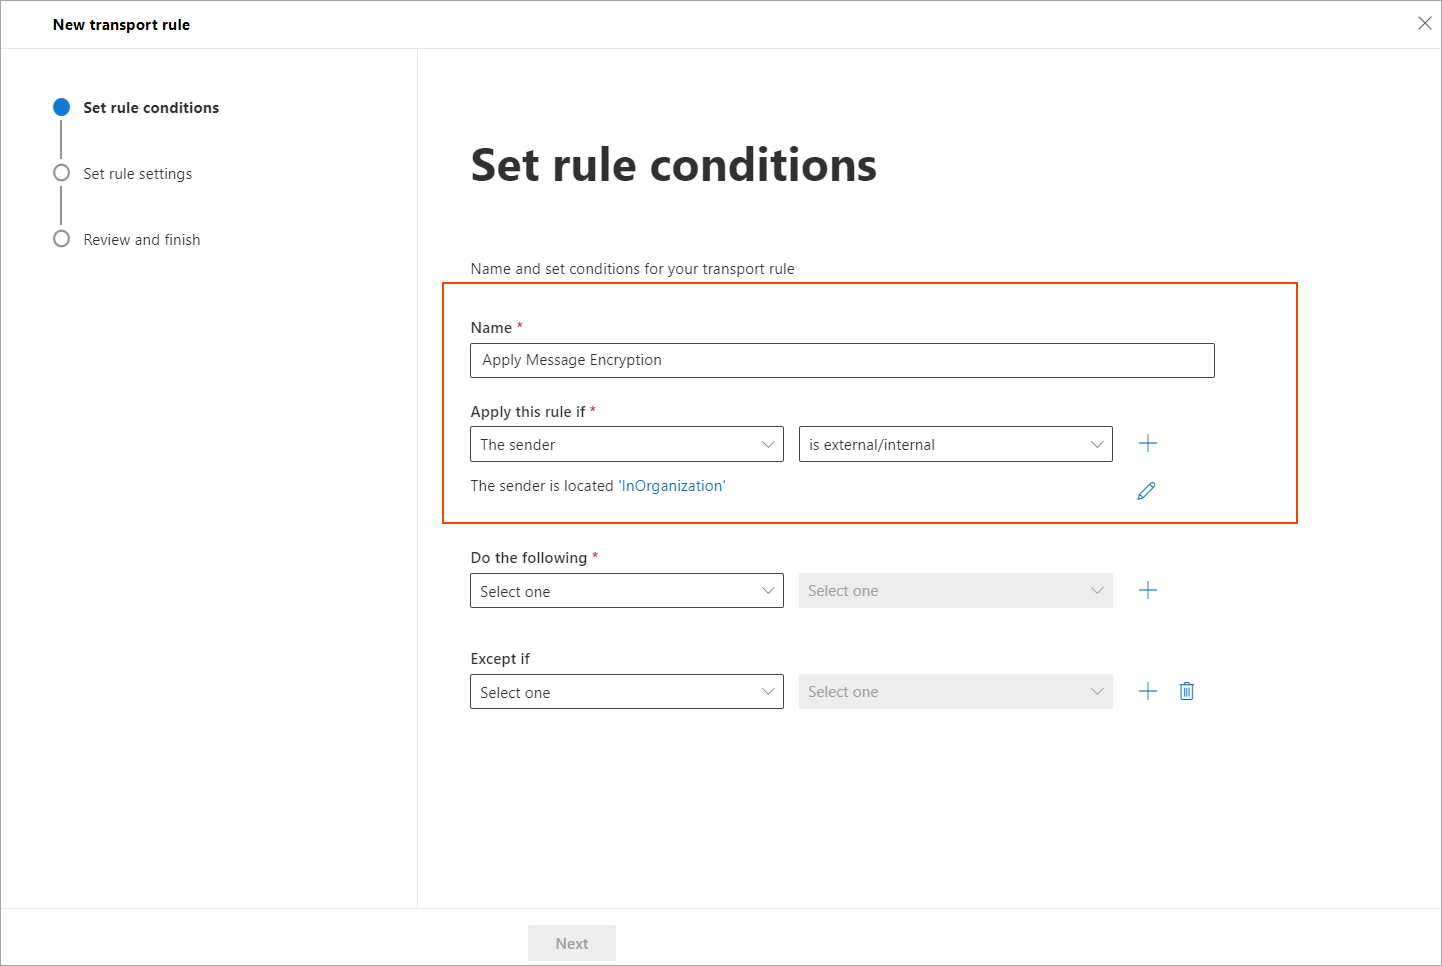Click the Set rule settings step circle
Screen dimensions: 1442x966
click(61, 172)
